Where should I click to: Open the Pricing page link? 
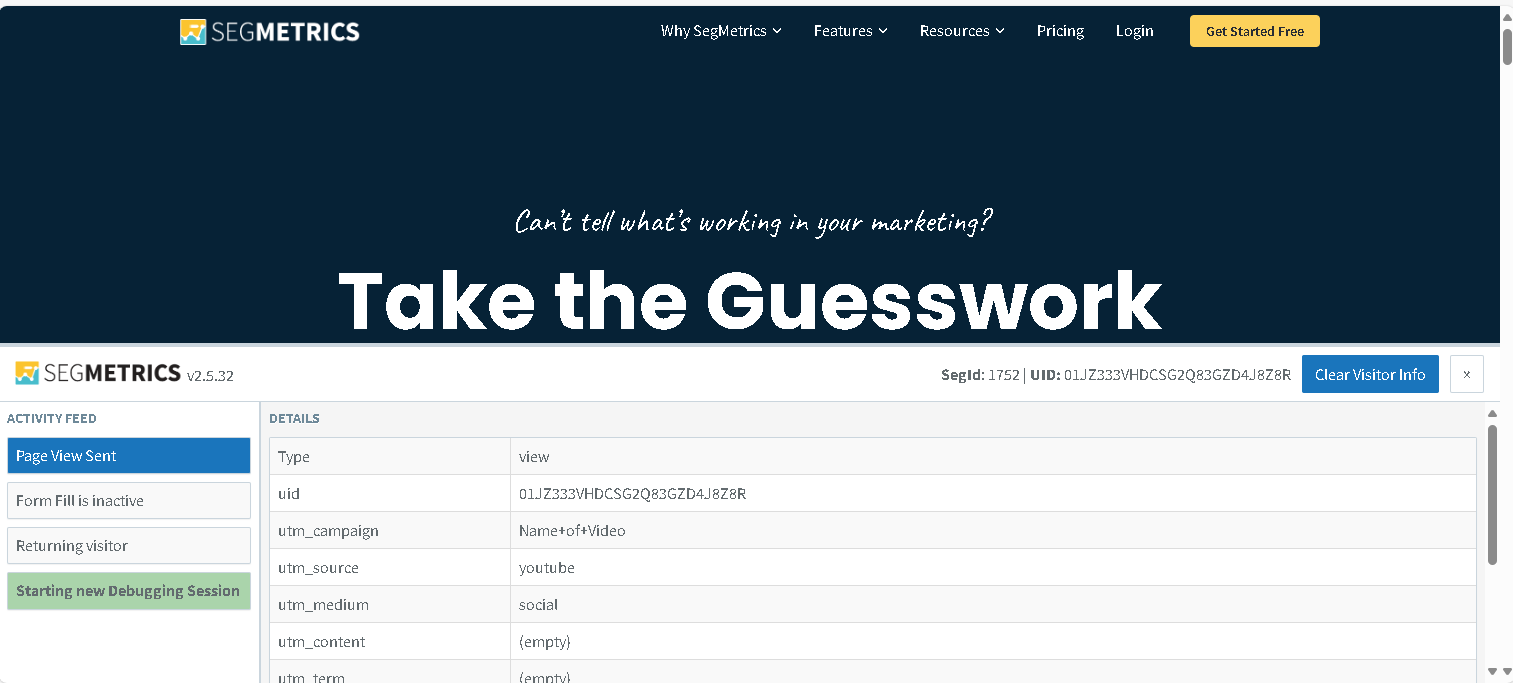(1060, 31)
